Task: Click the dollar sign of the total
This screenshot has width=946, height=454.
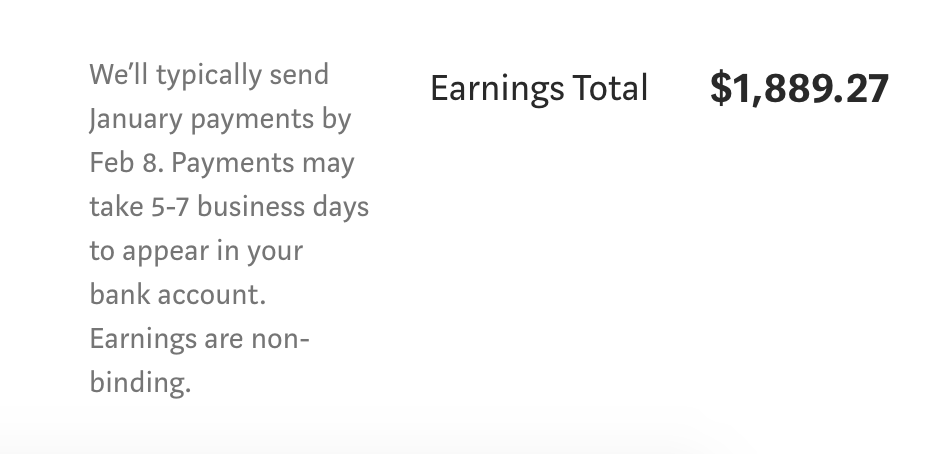Action: (721, 88)
